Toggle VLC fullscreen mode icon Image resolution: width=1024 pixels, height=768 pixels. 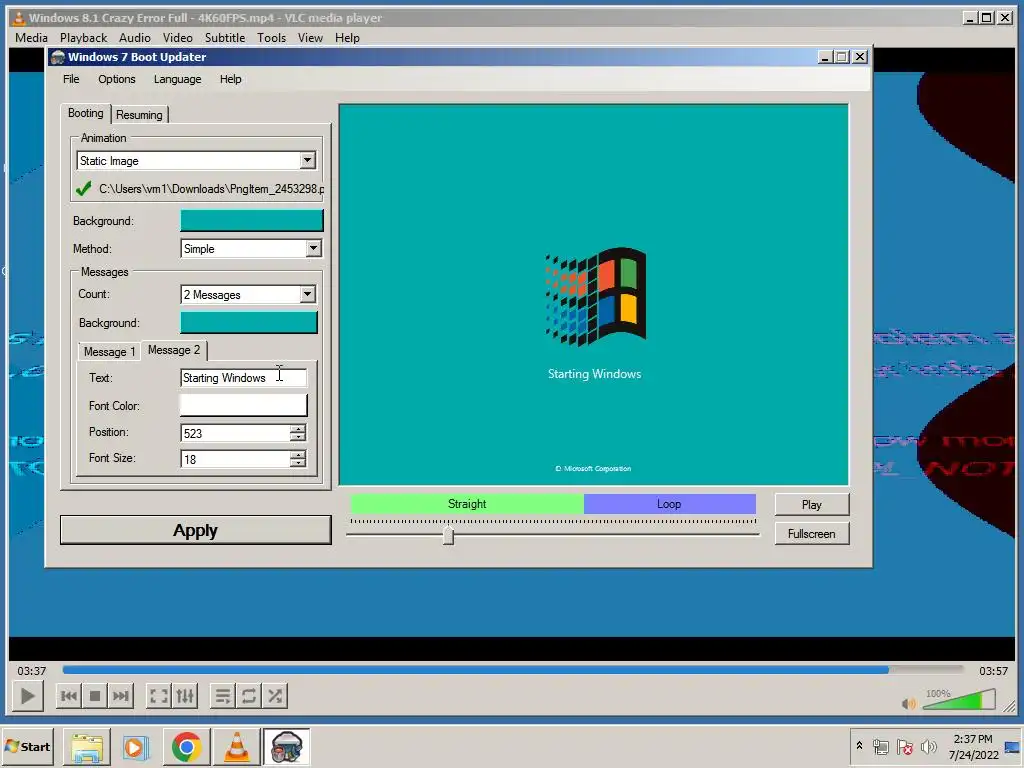coord(159,696)
